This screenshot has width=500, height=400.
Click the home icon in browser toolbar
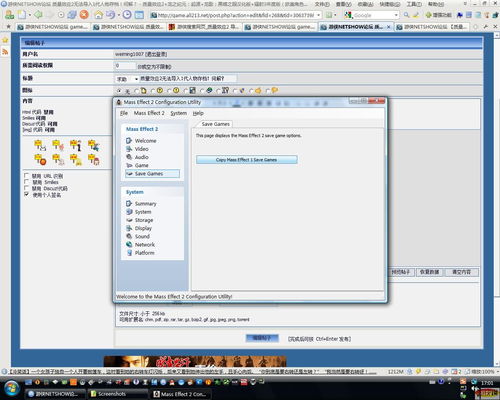click(x=98, y=15)
